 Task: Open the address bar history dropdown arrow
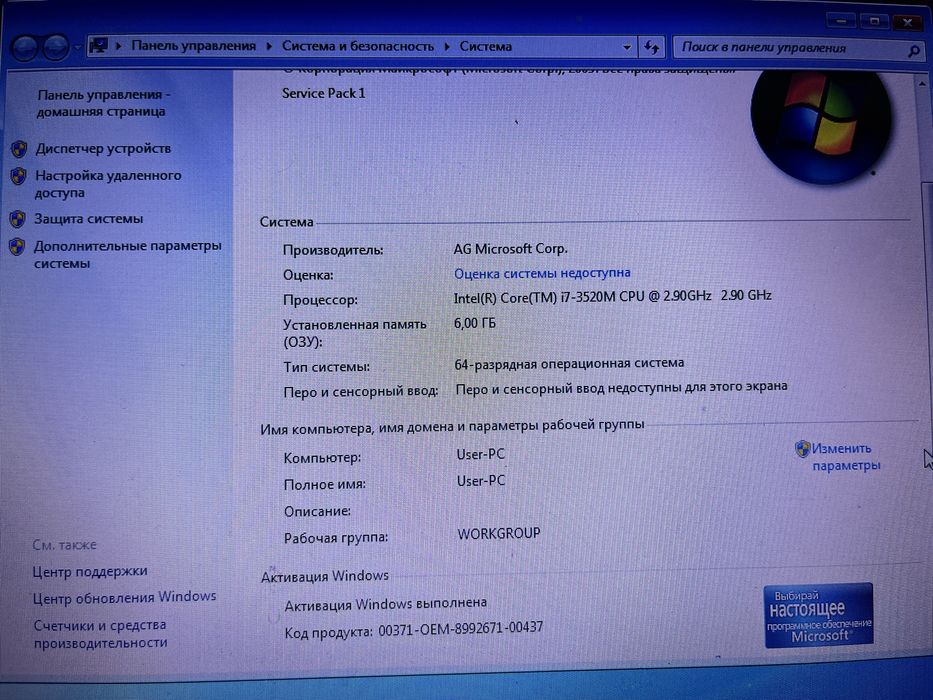627,47
